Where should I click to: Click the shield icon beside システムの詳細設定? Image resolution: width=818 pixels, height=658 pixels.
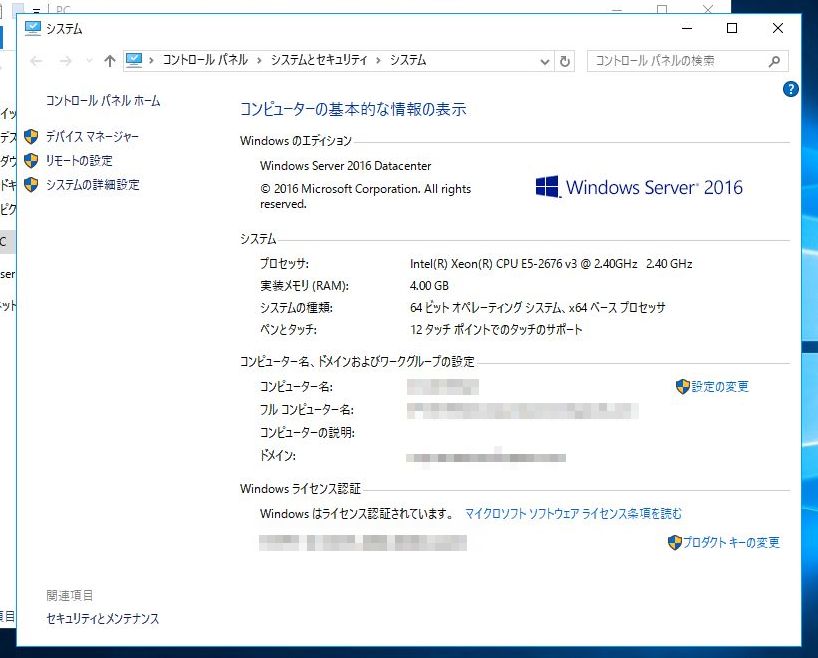pyautogui.click(x=31, y=185)
